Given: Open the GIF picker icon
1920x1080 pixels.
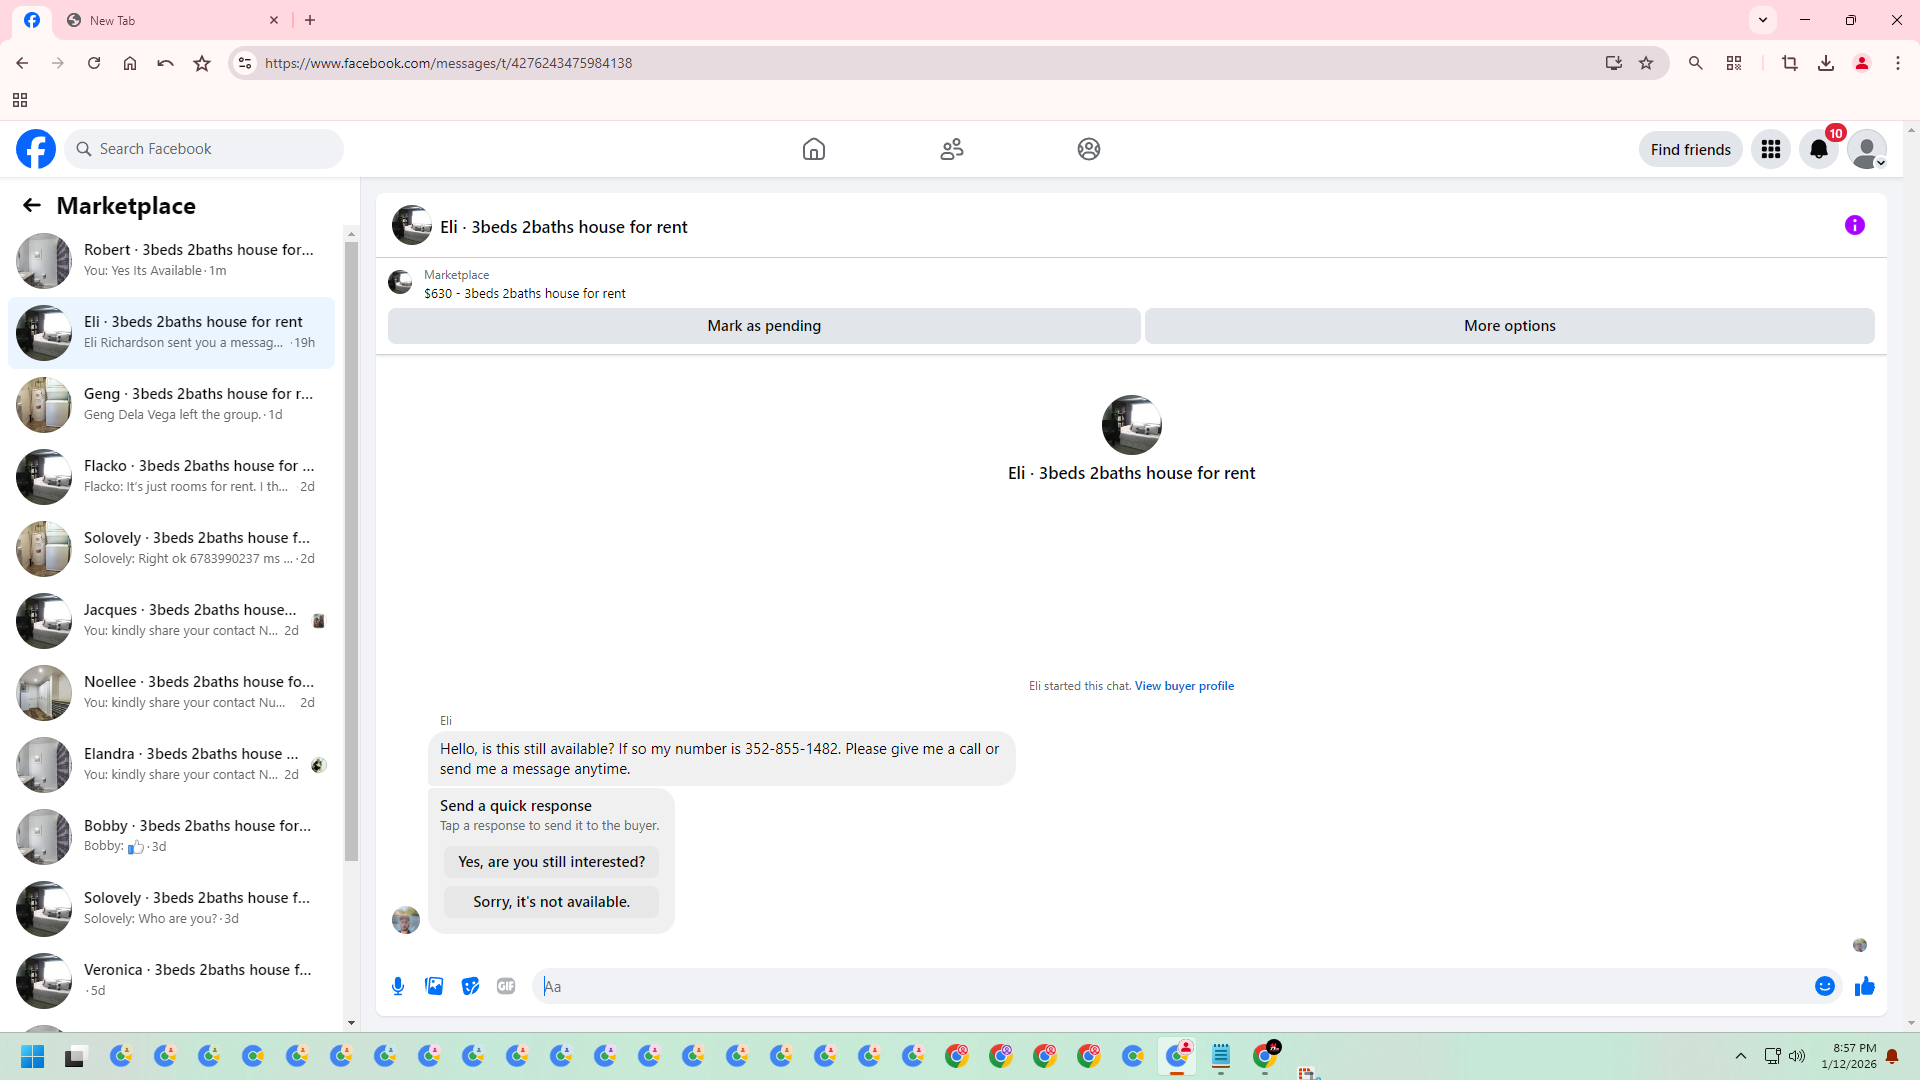Looking at the screenshot, I should pos(506,986).
